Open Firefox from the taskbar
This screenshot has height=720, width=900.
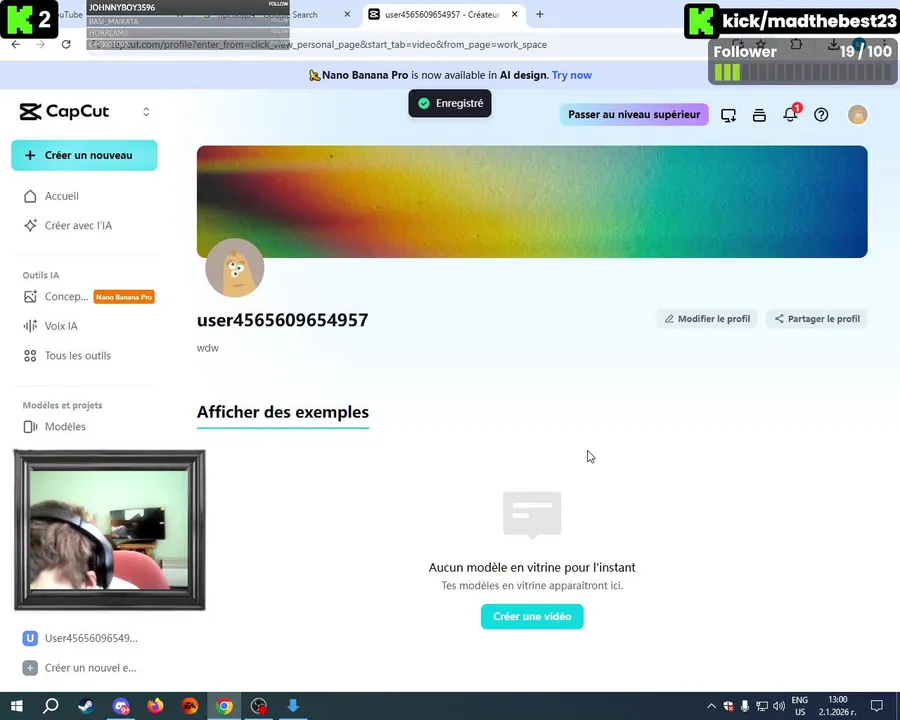tap(155, 706)
